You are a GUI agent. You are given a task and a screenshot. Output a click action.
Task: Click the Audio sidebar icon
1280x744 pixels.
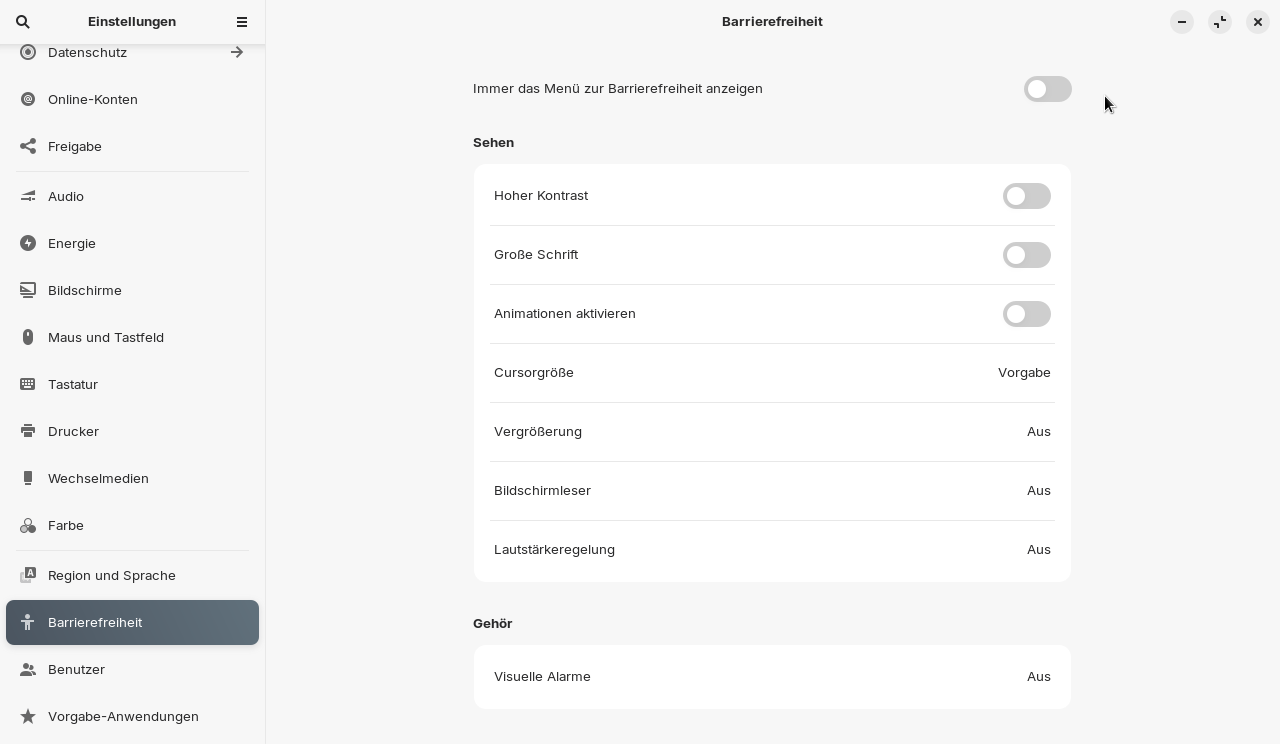pyautogui.click(x=27, y=196)
